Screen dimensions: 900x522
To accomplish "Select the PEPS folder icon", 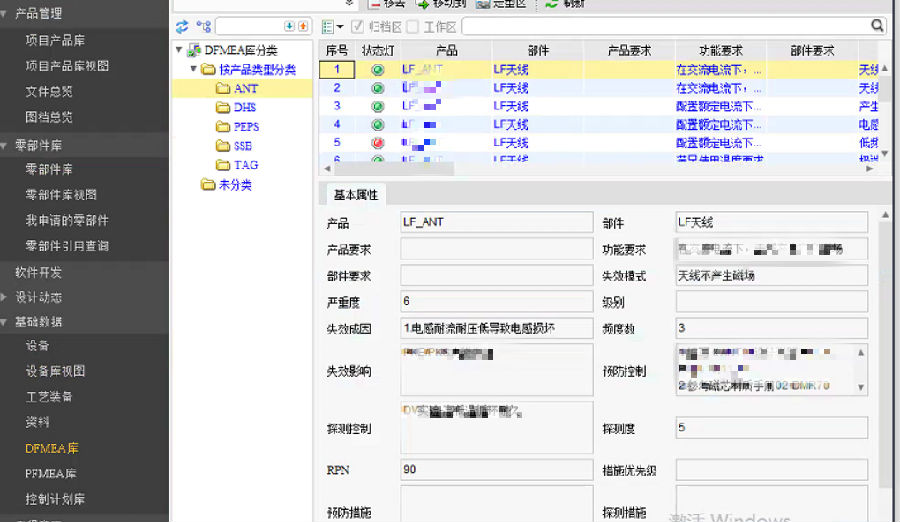I will click(x=224, y=127).
